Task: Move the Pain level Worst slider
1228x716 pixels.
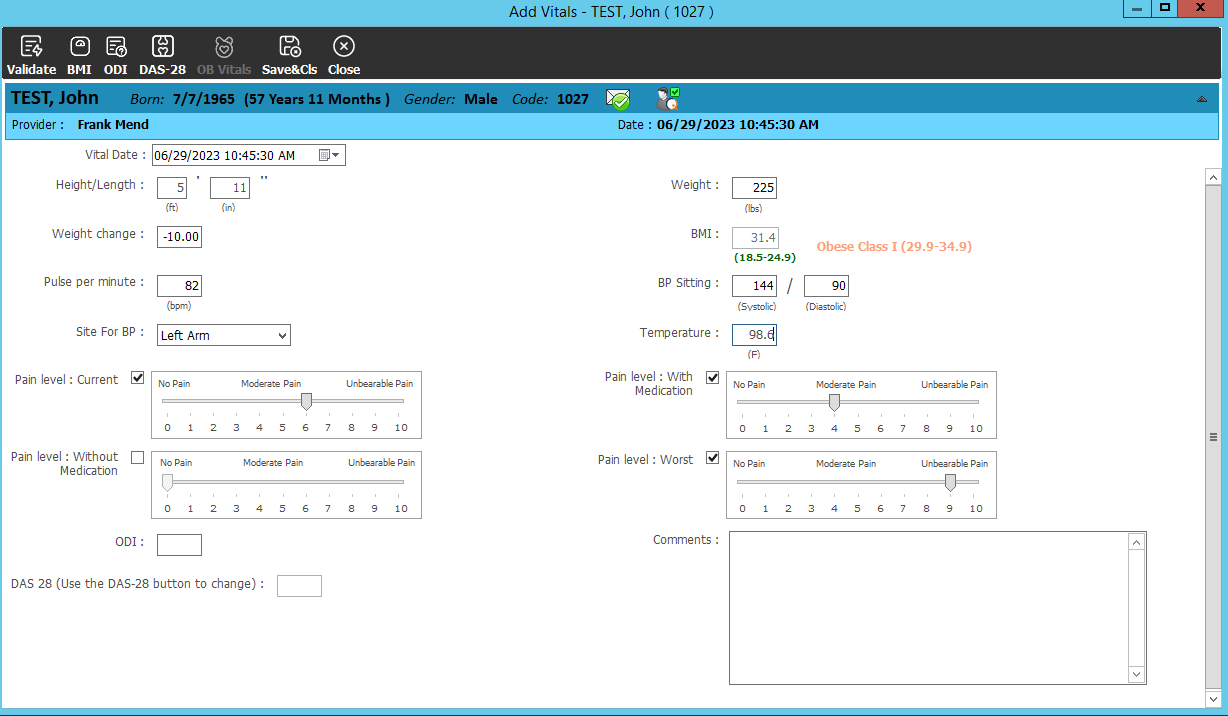Action: (949, 481)
